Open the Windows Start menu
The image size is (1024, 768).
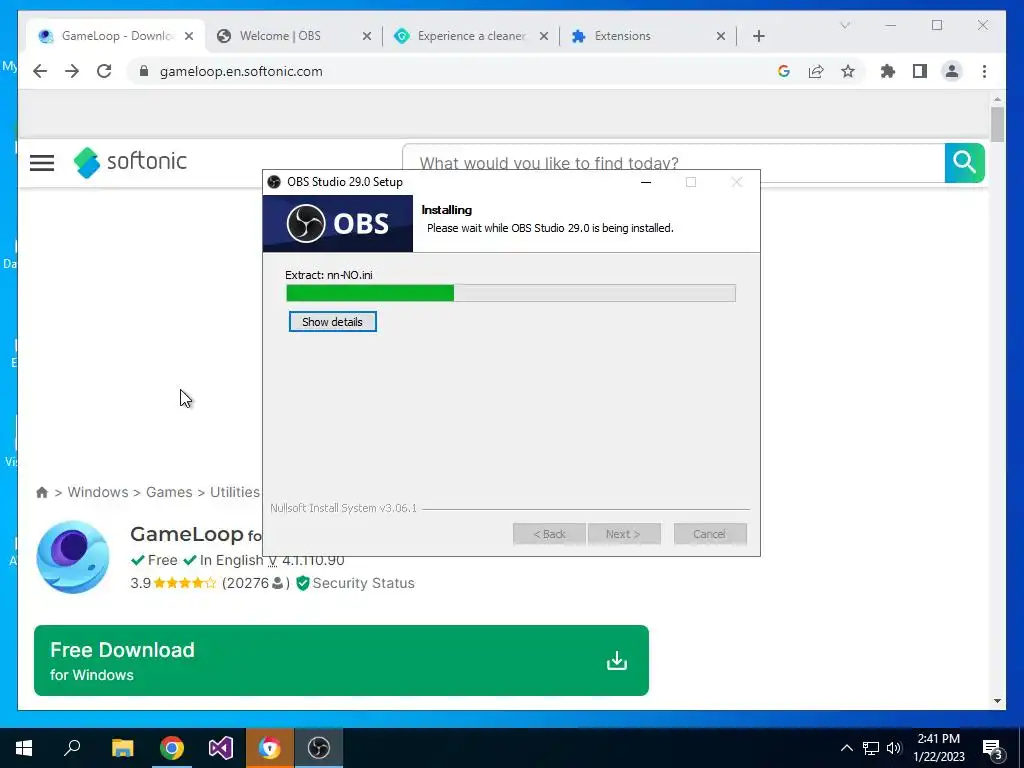(24, 748)
